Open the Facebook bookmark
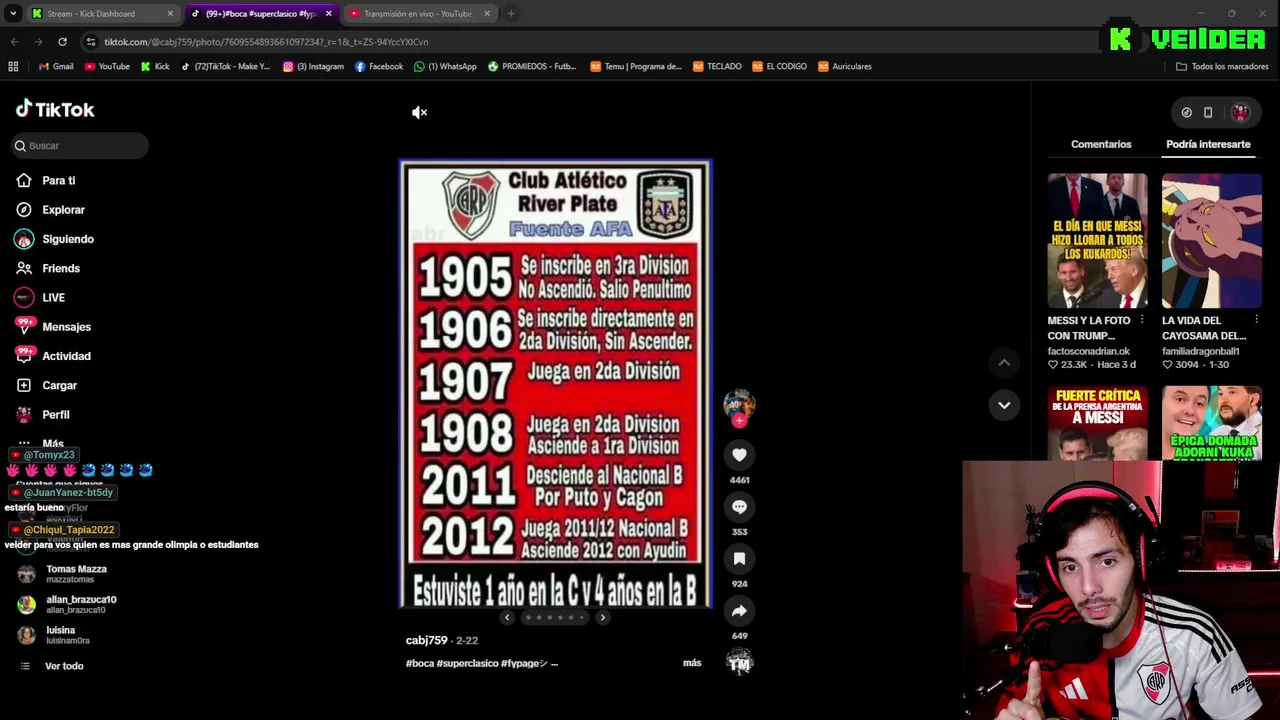Image resolution: width=1280 pixels, height=720 pixels. coord(379,67)
